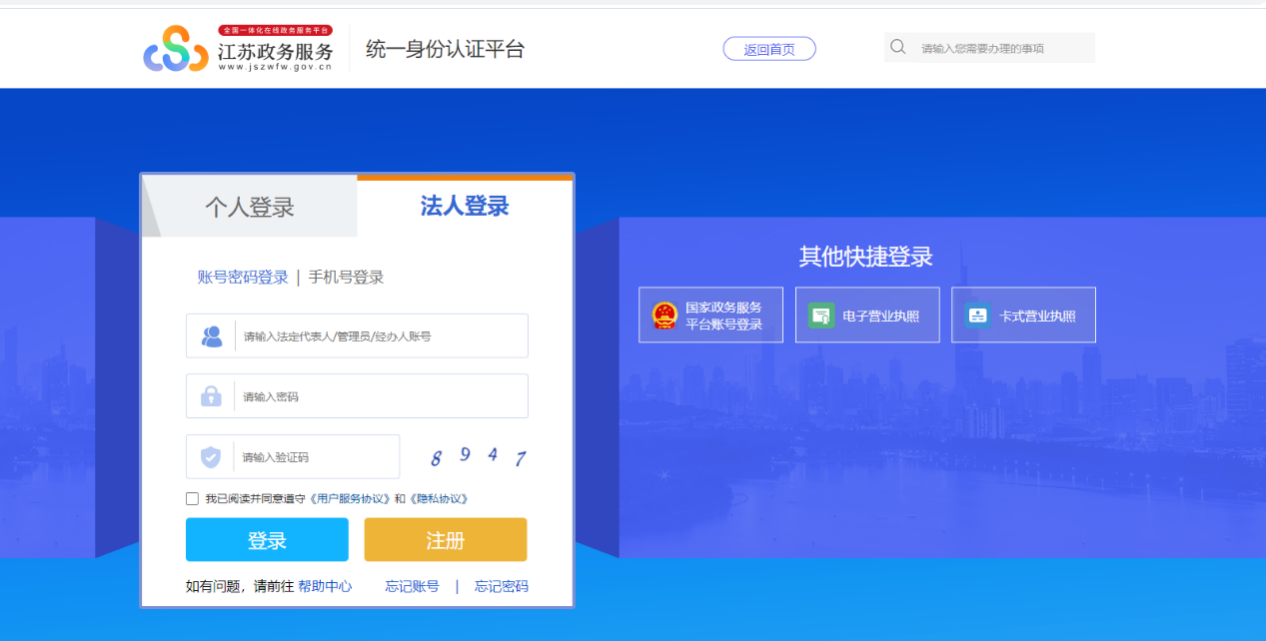Click the 注册 registration button

click(445, 539)
